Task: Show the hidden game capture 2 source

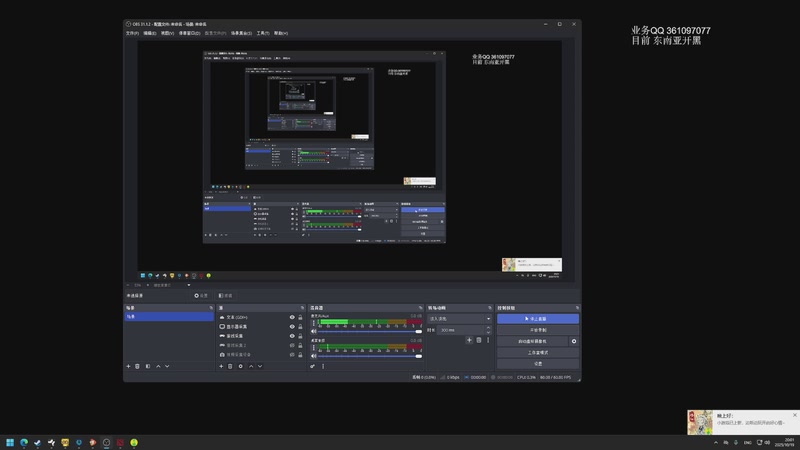Action: pos(292,345)
